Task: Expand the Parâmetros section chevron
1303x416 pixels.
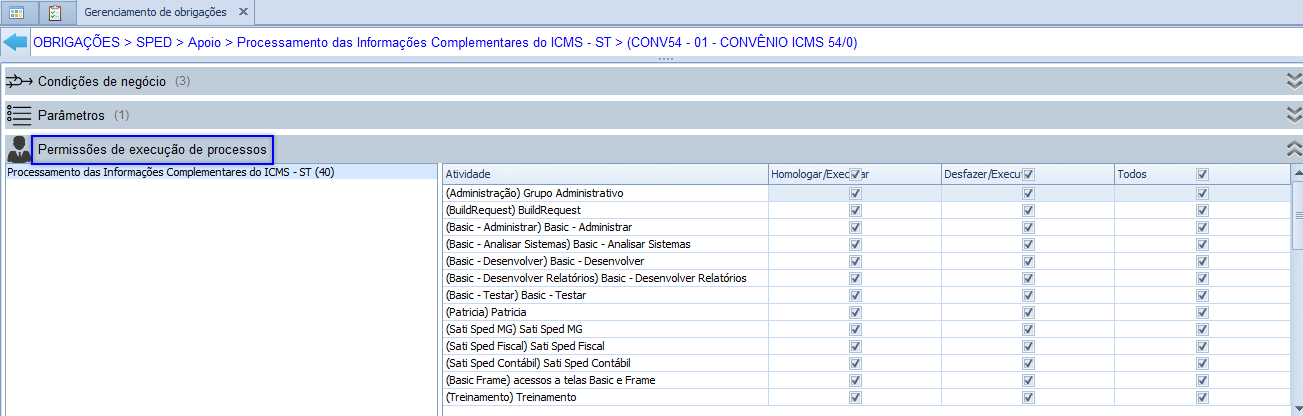Action: [1293, 115]
